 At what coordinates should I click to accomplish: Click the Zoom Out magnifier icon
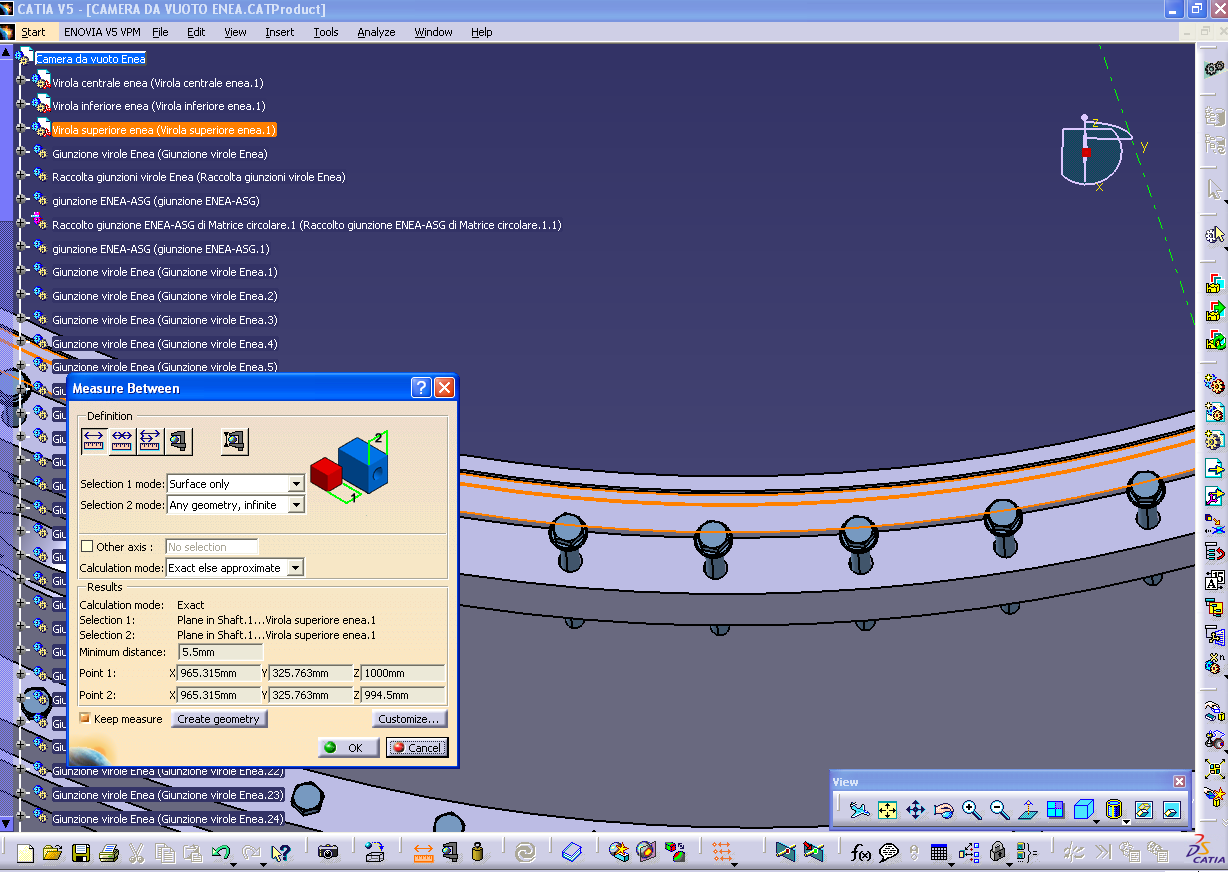click(x=999, y=810)
